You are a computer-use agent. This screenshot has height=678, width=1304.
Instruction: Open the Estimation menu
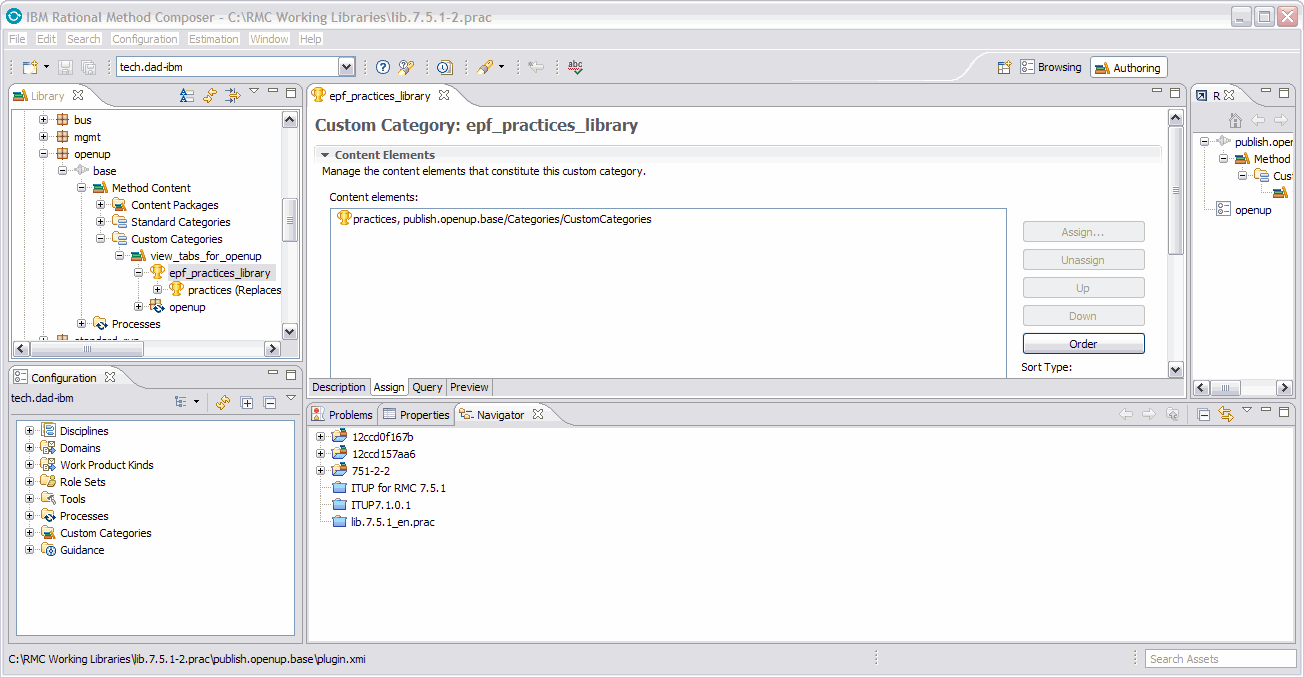214,39
